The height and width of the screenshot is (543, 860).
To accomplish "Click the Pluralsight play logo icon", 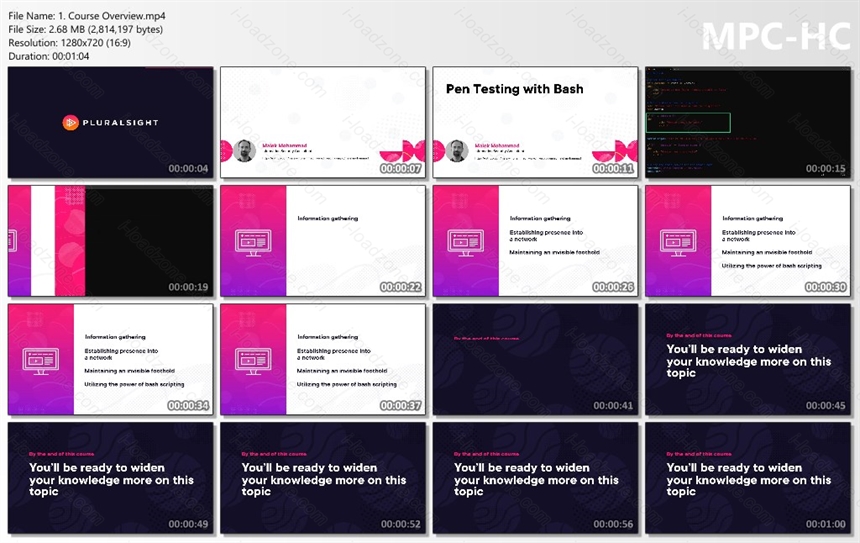I will (x=70, y=123).
